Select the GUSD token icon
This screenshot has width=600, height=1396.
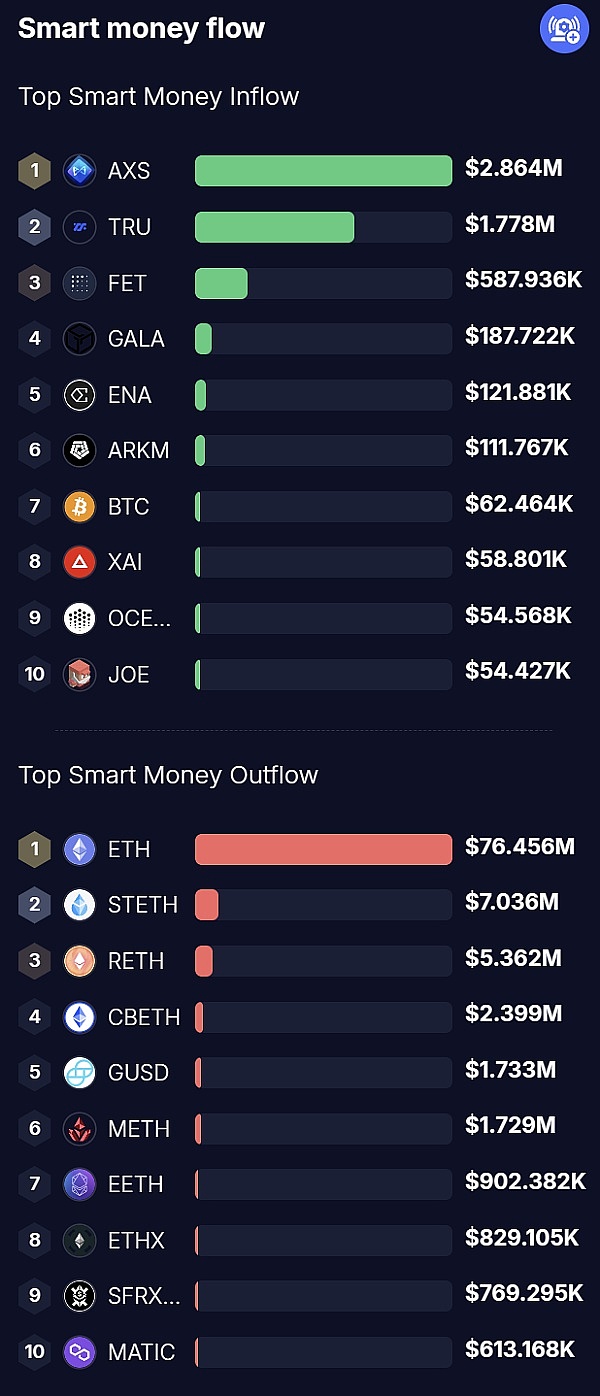80,1072
